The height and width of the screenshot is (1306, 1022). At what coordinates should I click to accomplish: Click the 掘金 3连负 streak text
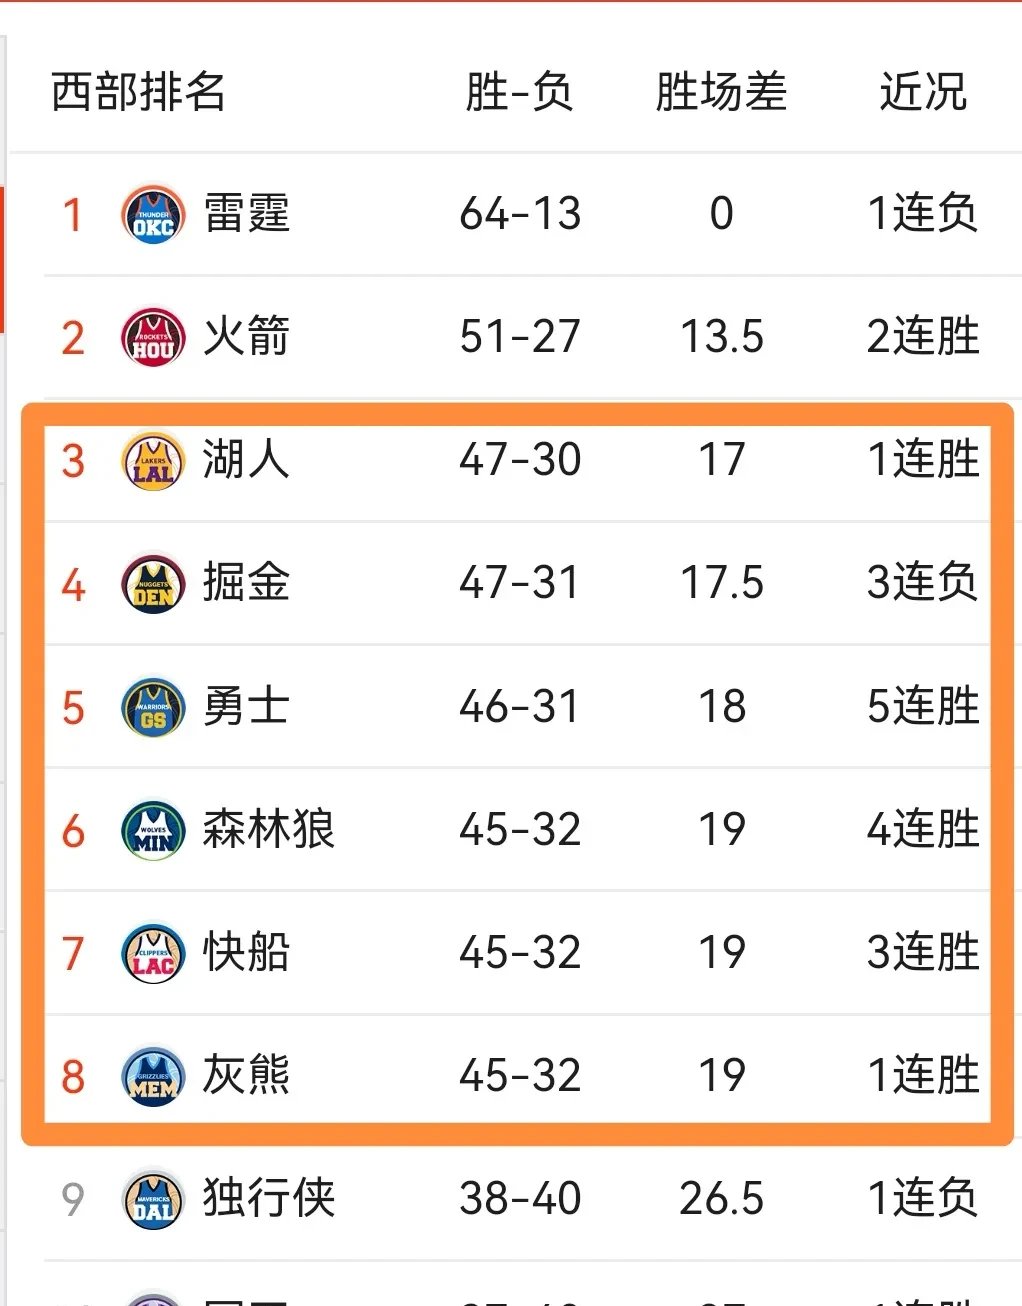[x=920, y=583]
